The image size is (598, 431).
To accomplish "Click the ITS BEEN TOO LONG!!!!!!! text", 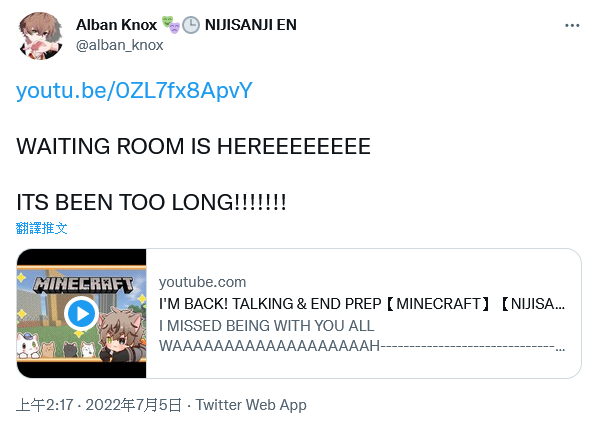I will pyautogui.click(x=151, y=202).
